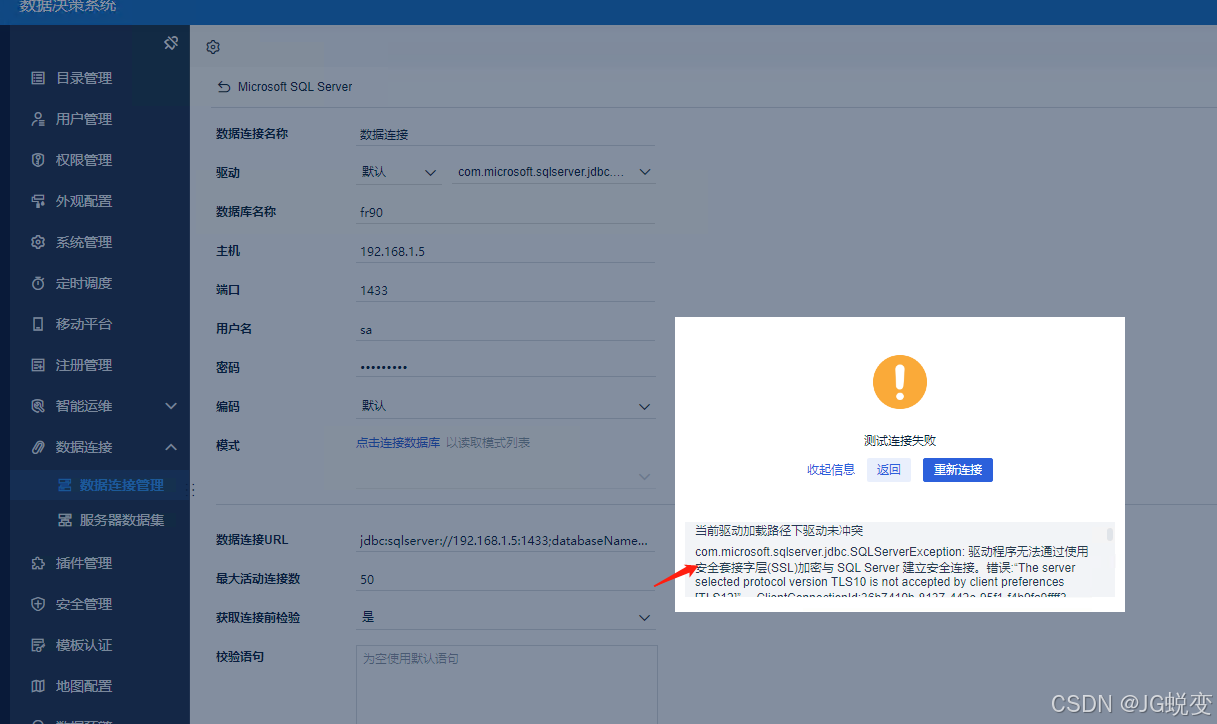This screenshot has width=1217, height=724.
Task: Open the 驱动 默认 dropdown
Action: 399,172
